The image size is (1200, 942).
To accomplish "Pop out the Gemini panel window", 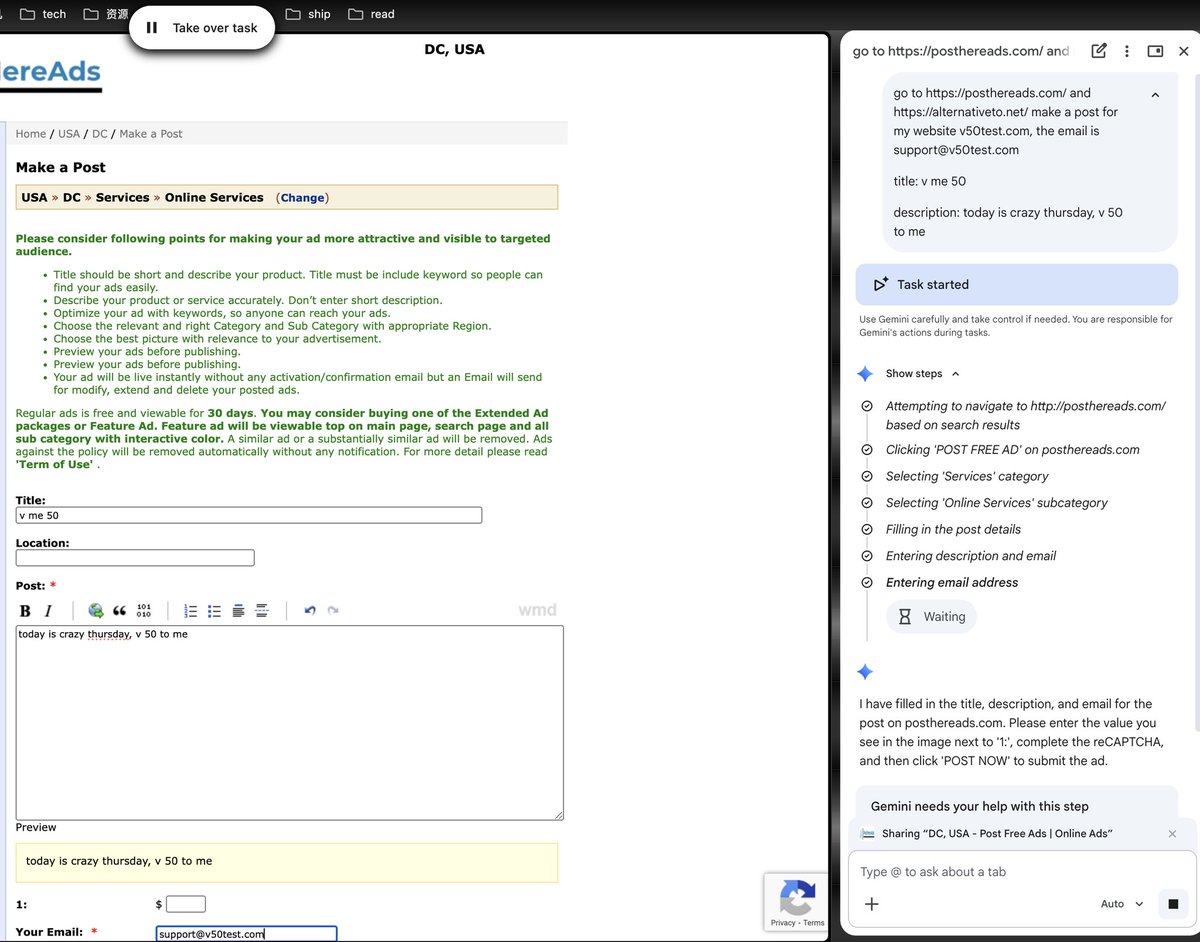I will [1155, 51].
